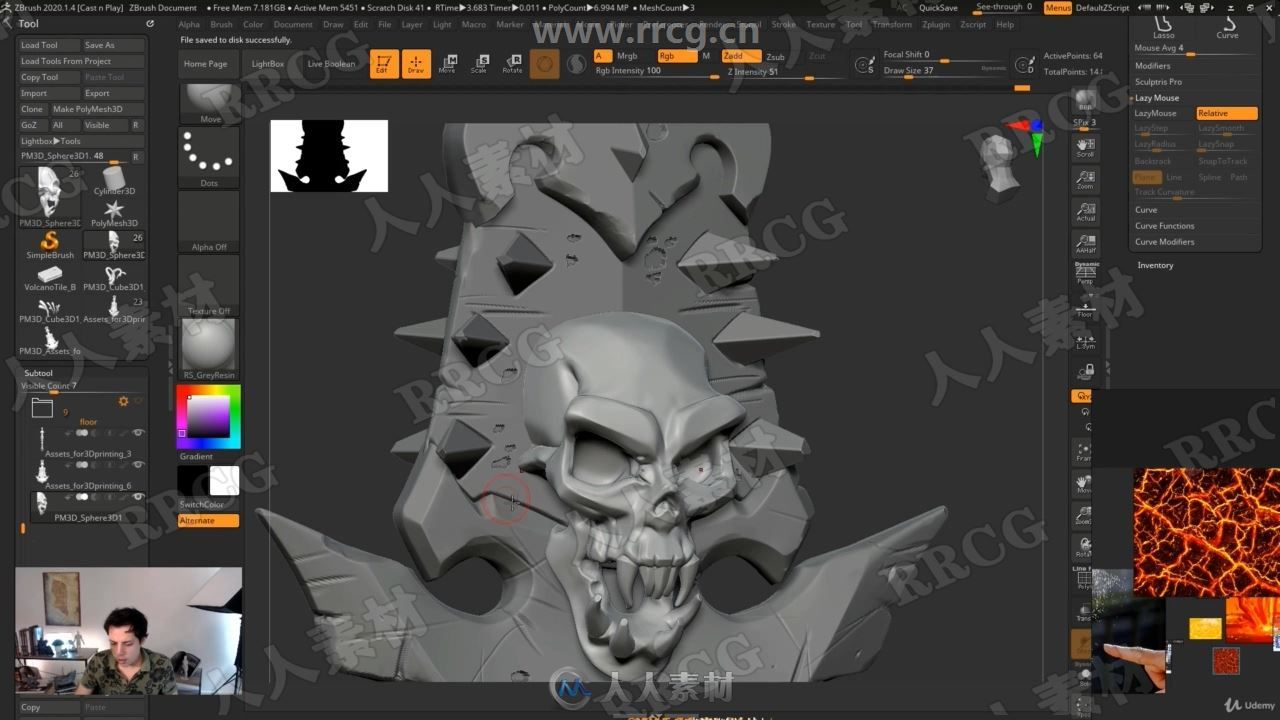Viewport: 1280px width, 720px height.
Task: Click the Tool palette refresh icon
Action: click(150, 23)
